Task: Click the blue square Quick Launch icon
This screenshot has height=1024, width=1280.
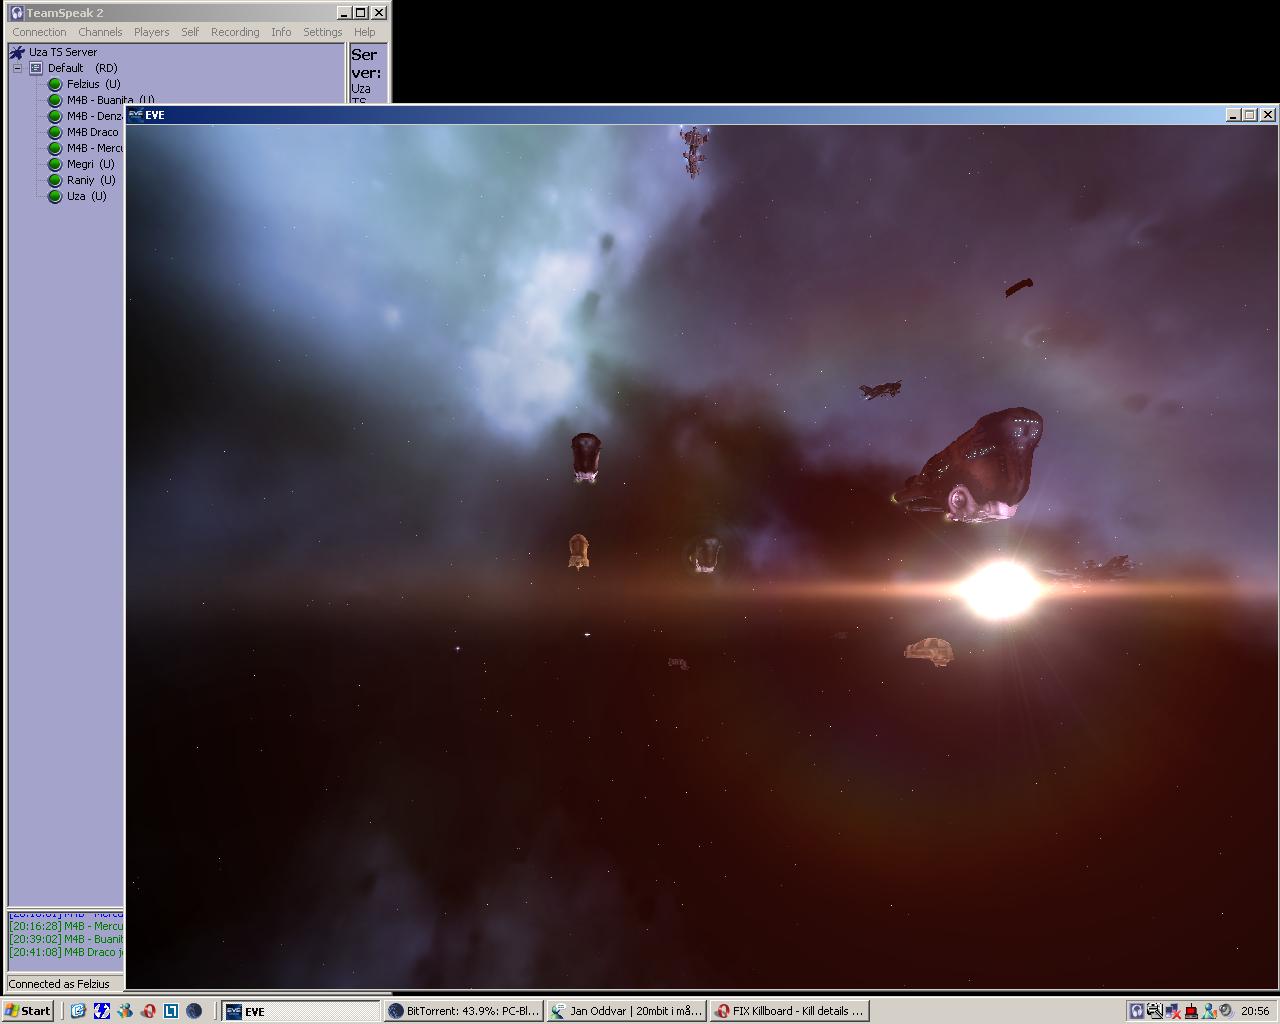Action: pyautogui.click(x=171, y=1011)
